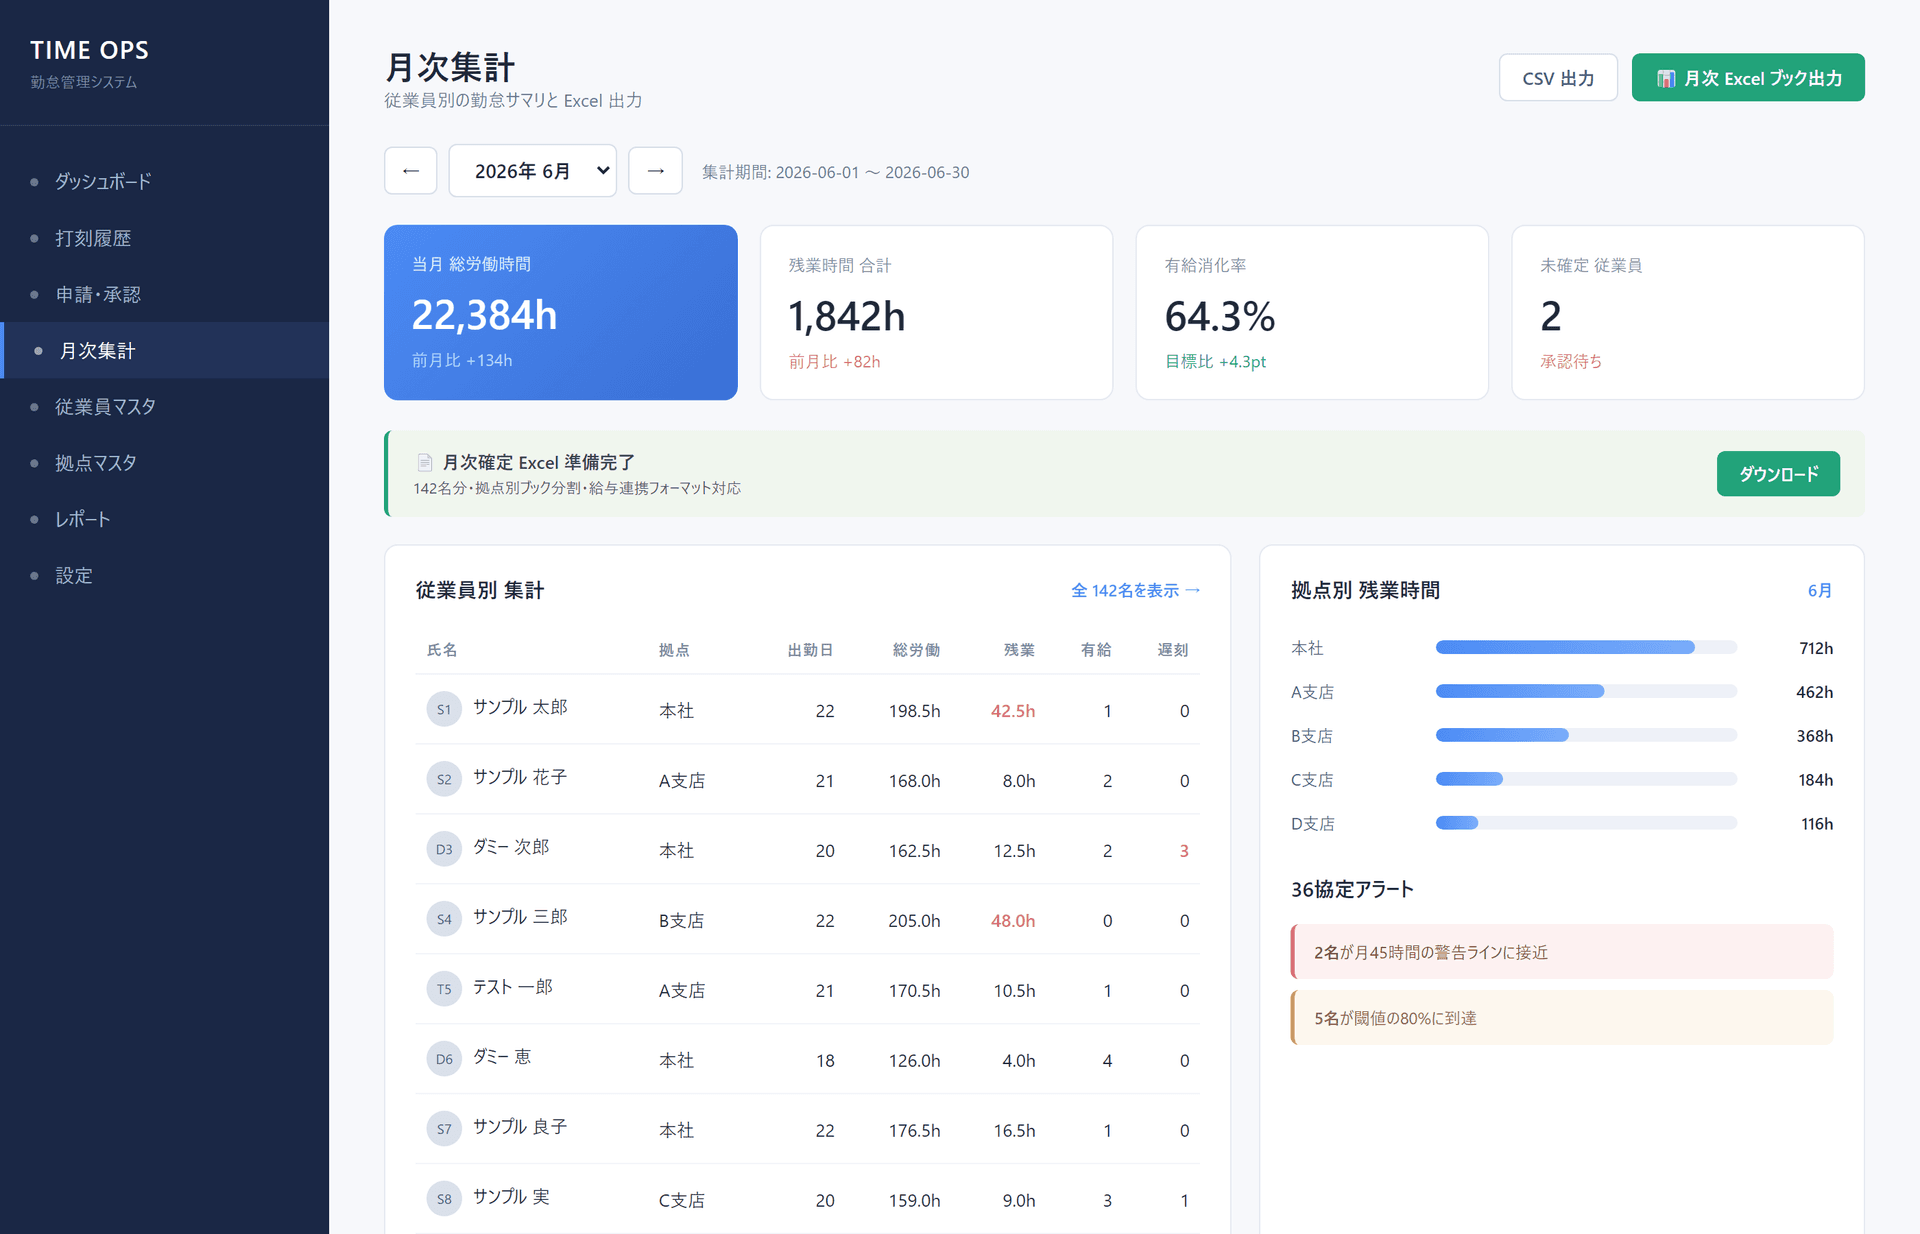Click total hours 205.0h
This screenshot has width=1920, height=1234.
[914, 921]
